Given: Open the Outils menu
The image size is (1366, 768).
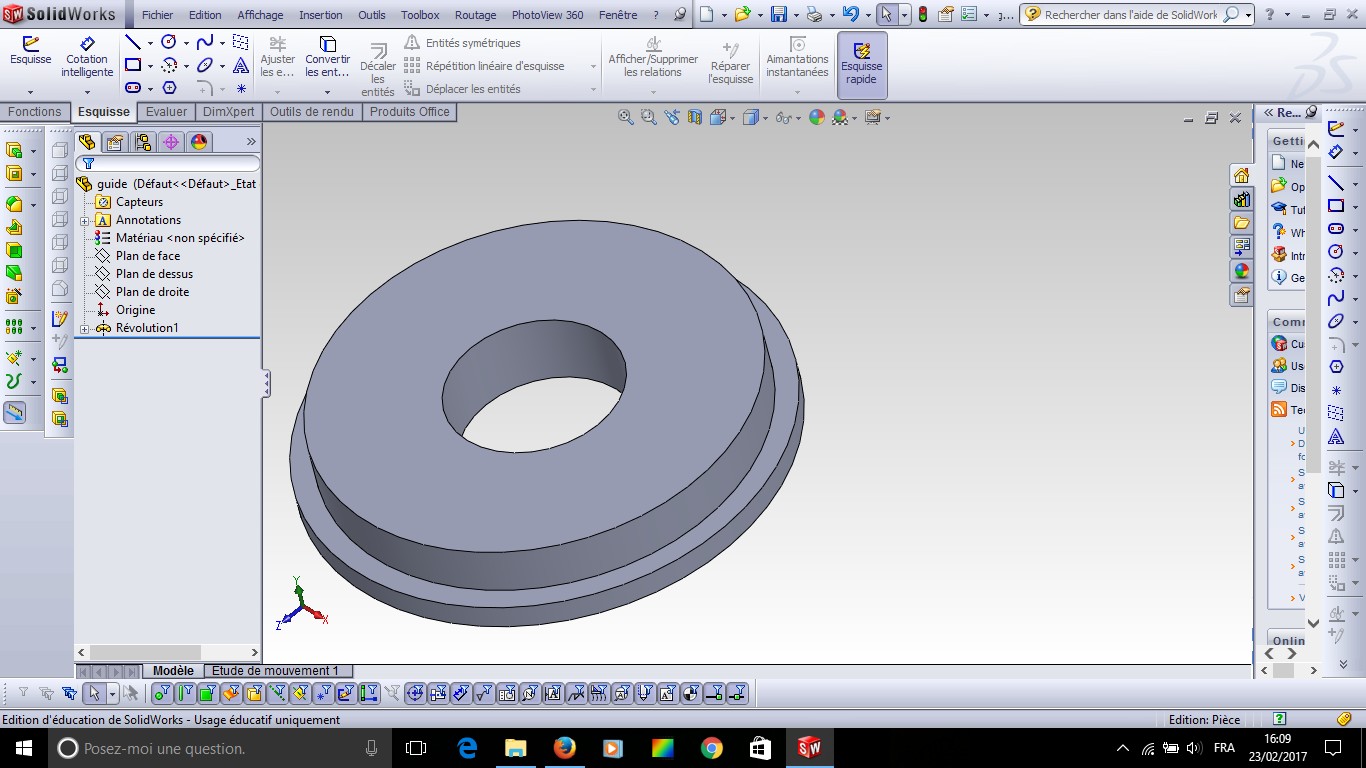Looking at the screenshot, I should pyautogui.click(x=372, y=15).
